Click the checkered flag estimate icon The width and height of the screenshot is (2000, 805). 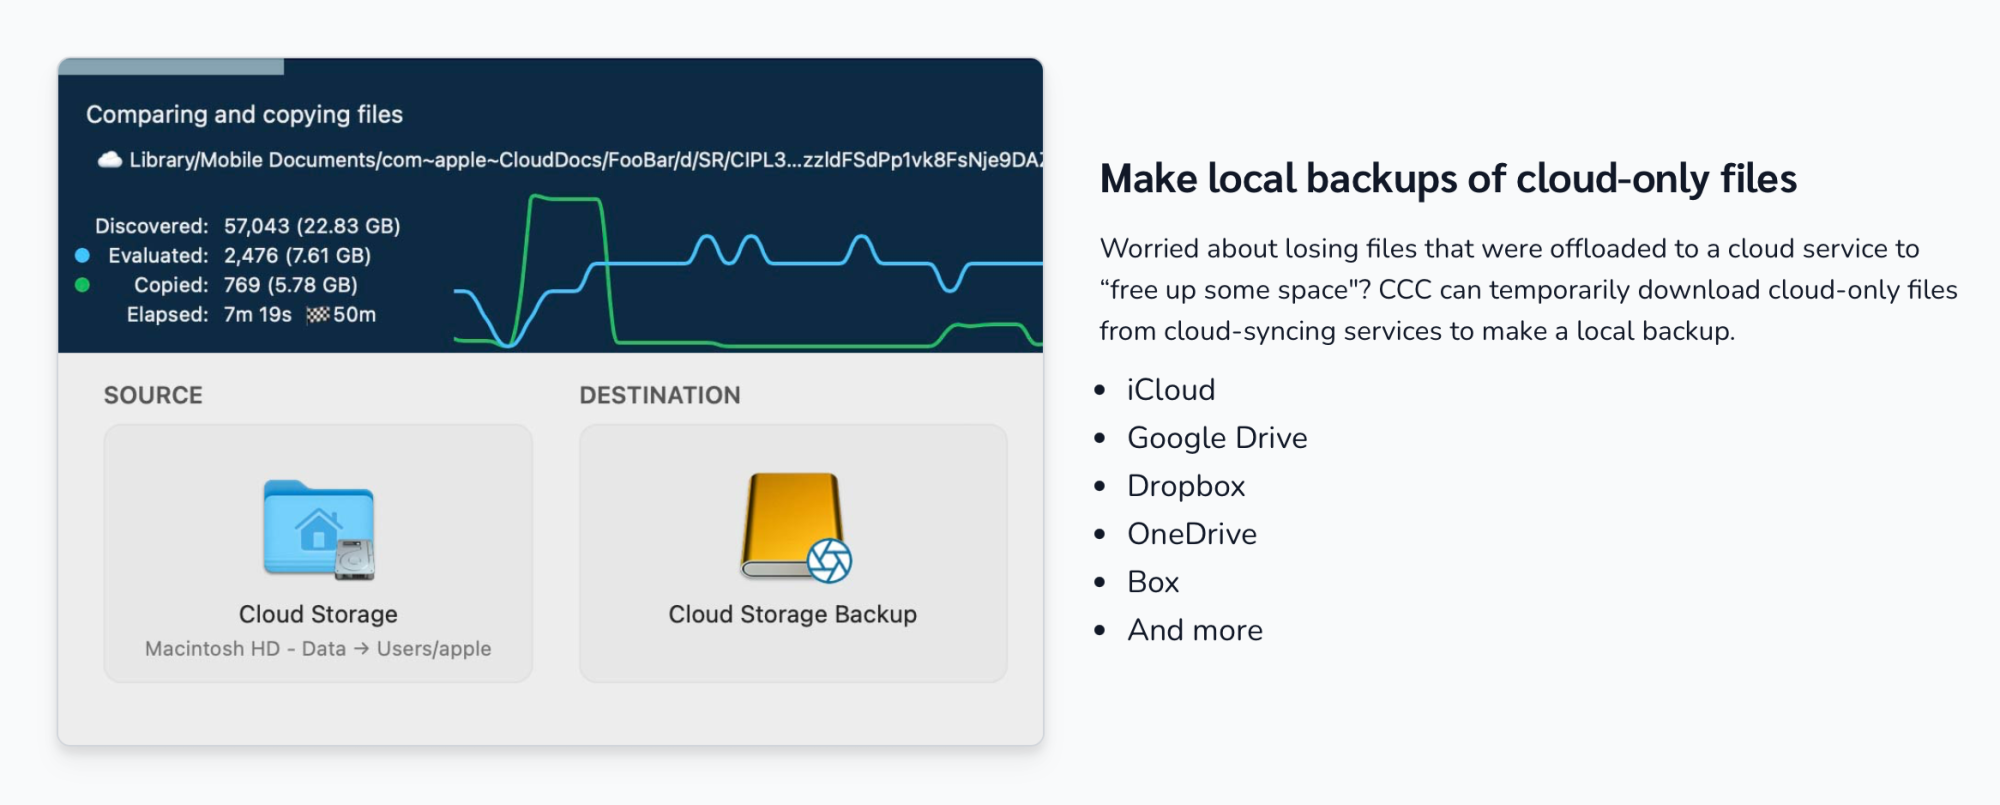(x=318, y=315)
